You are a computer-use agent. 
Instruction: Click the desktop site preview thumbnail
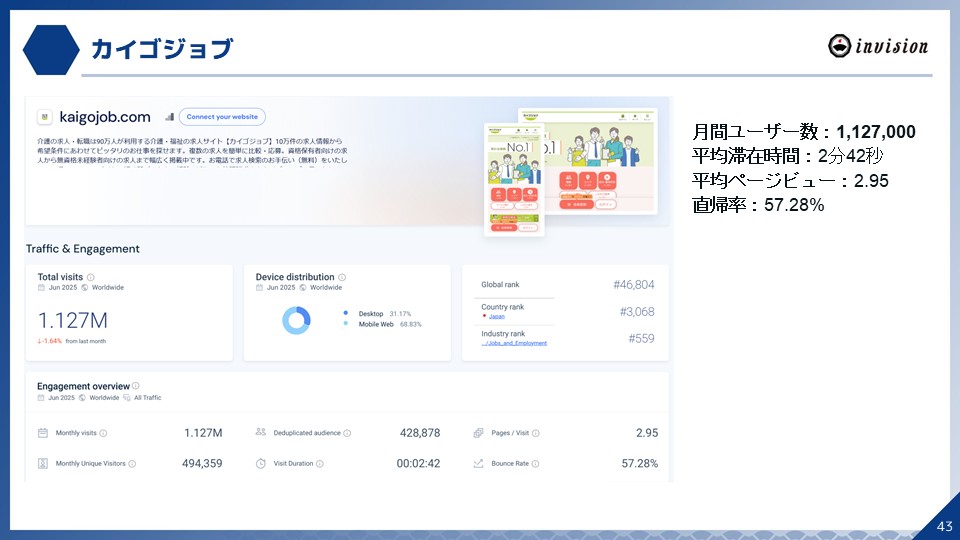click(x=601, y=162)
